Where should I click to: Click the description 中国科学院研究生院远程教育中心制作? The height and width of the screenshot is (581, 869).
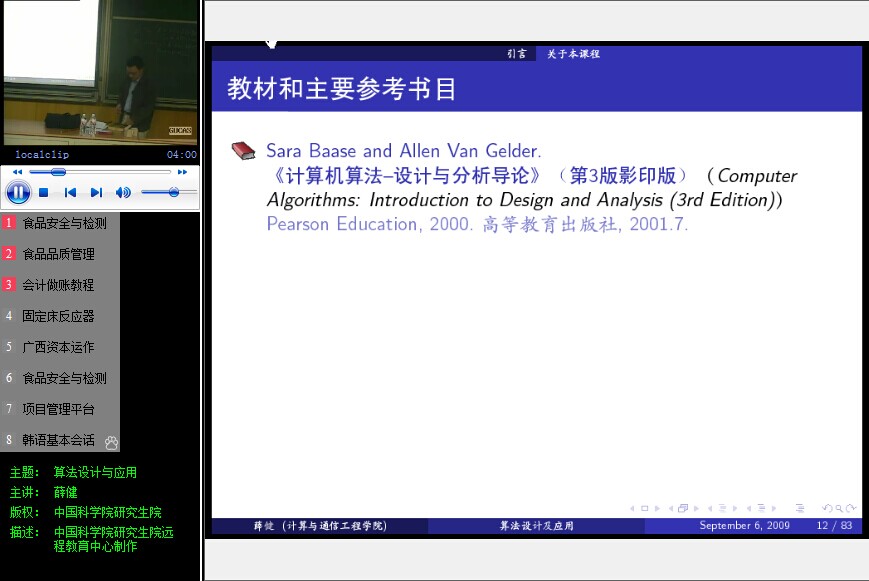click(113, 539)
